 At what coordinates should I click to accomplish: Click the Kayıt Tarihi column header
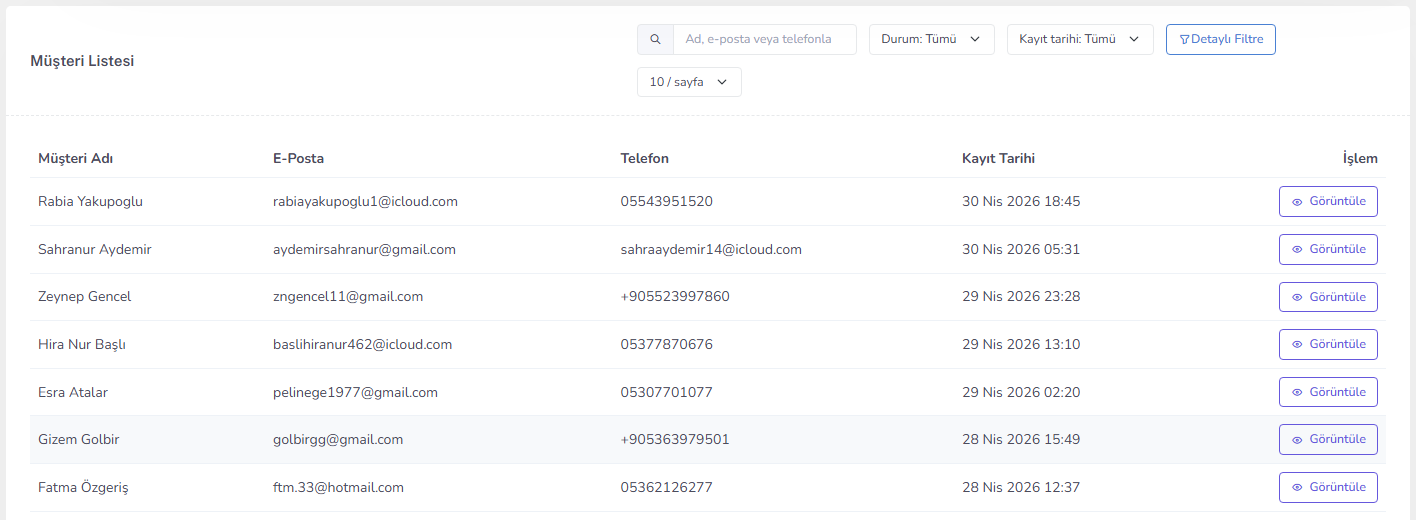point(998,158)
